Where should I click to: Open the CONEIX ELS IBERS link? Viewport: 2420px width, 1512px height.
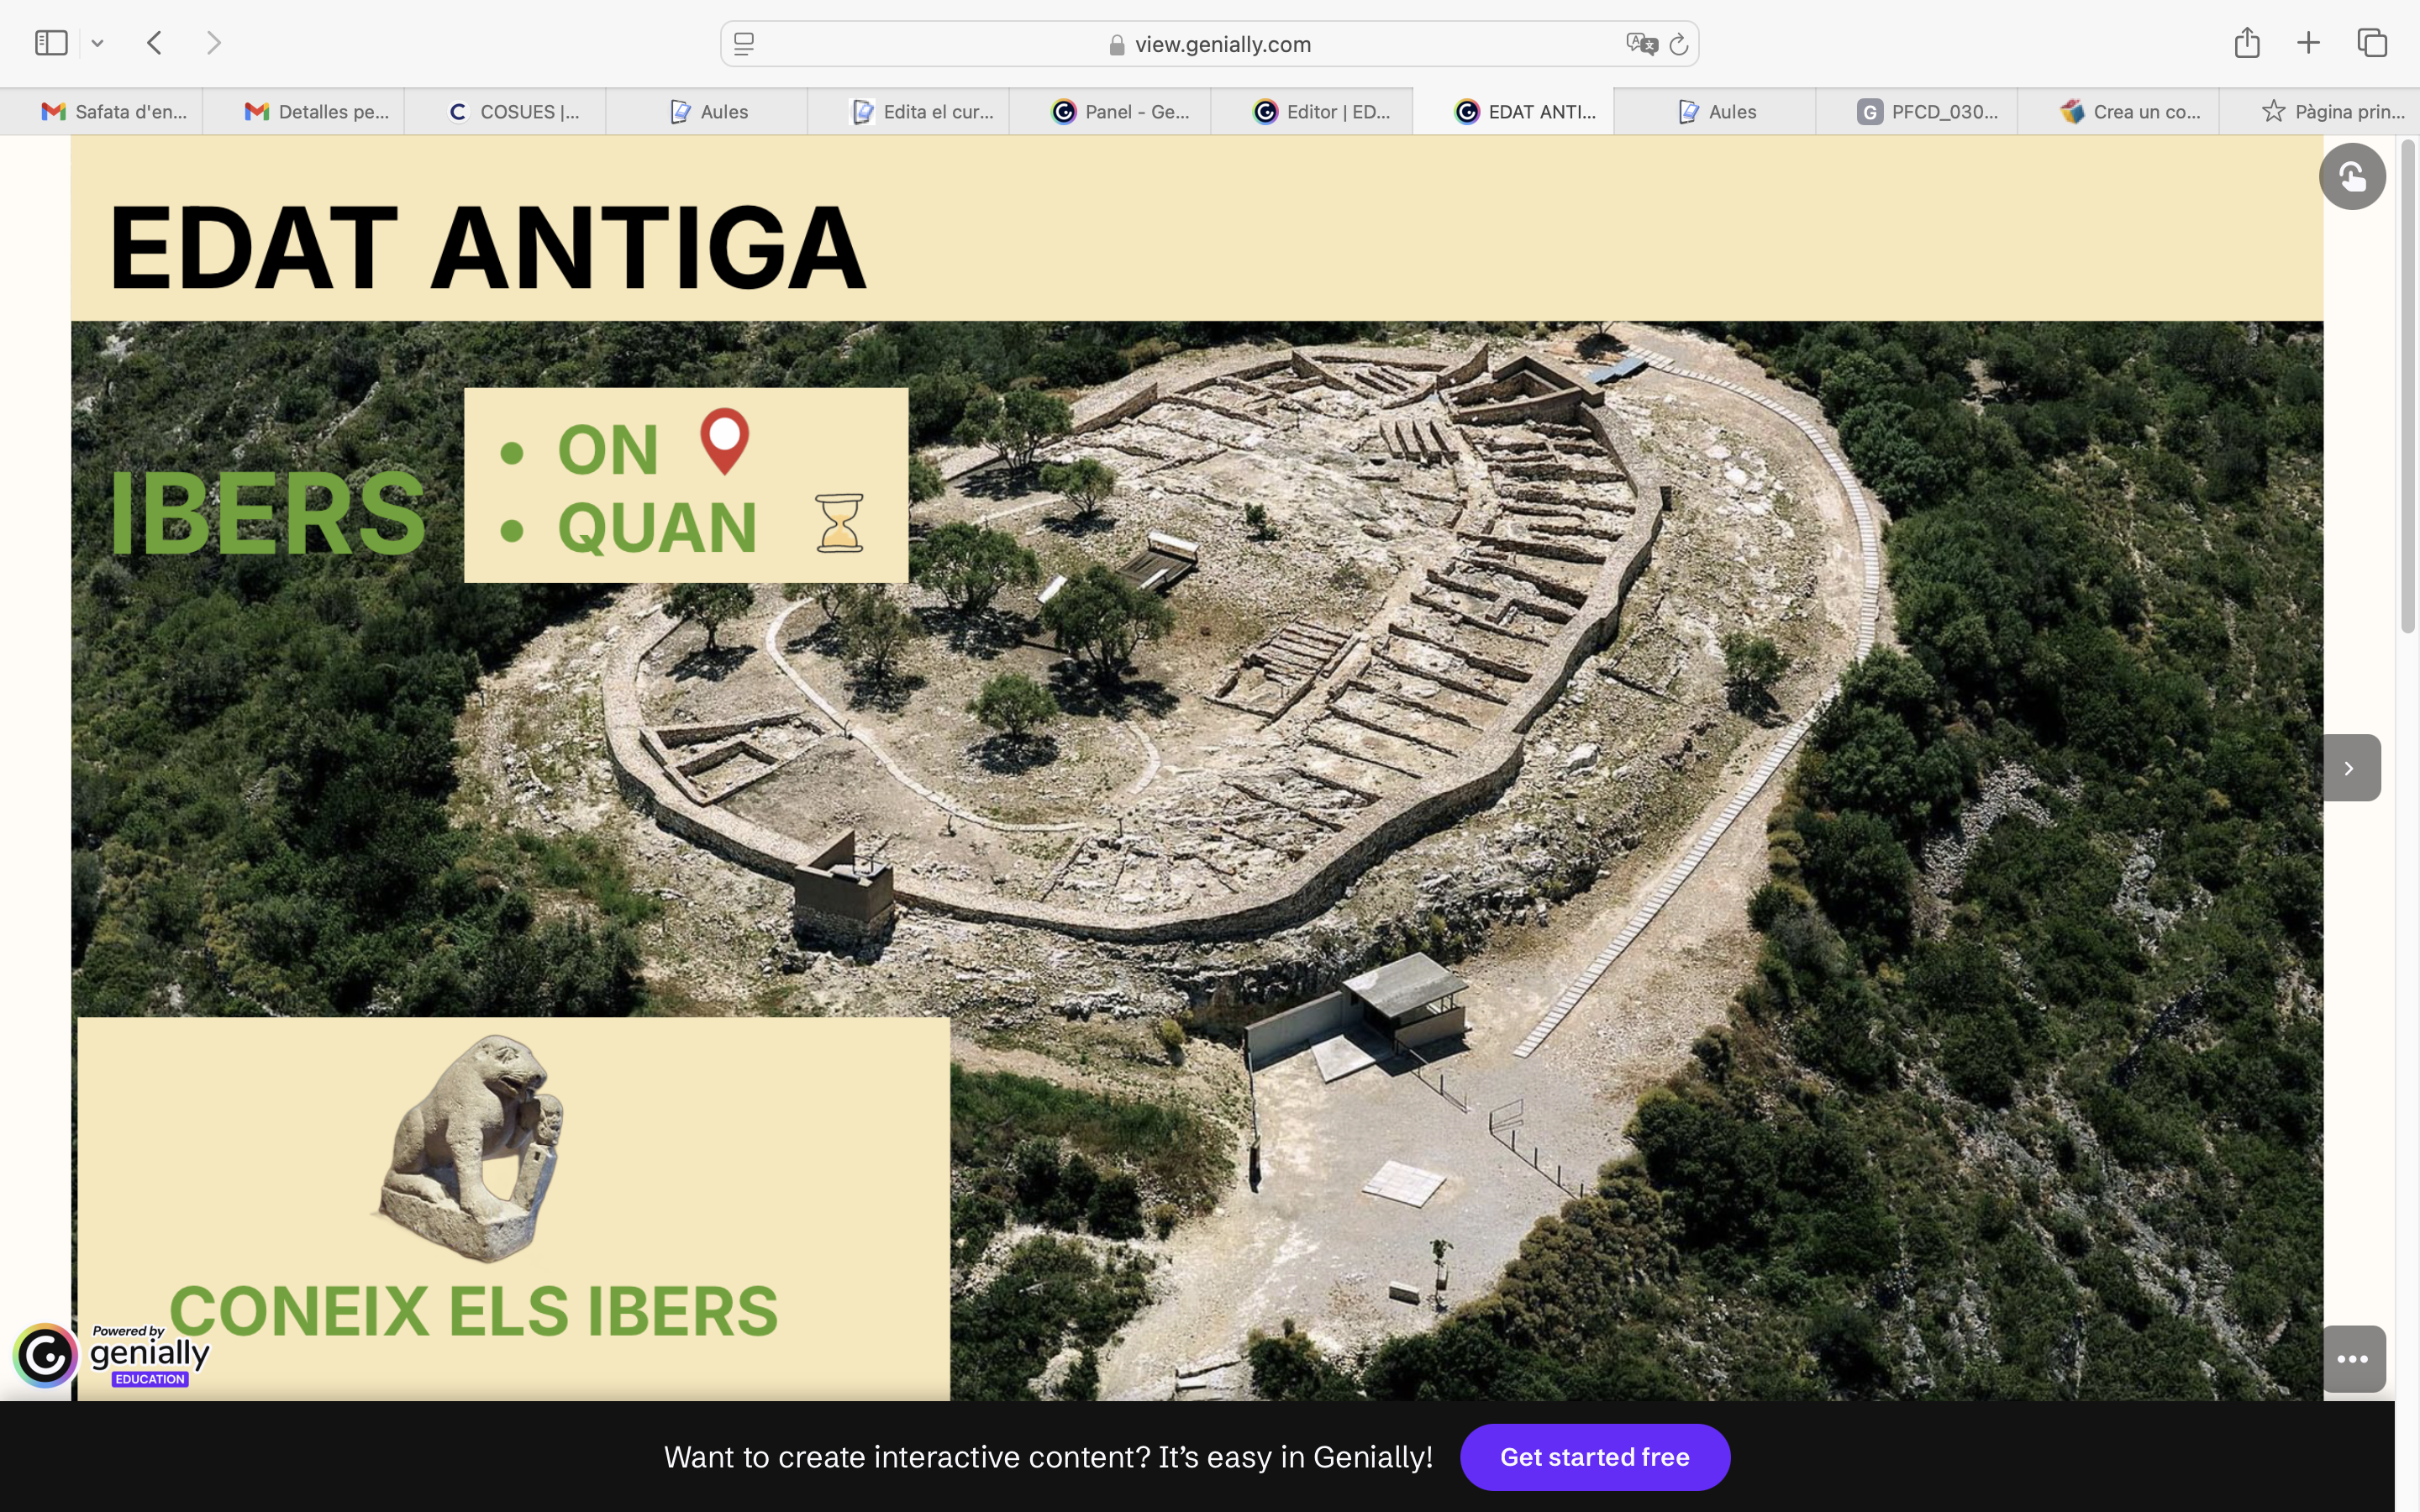click(x=473, y=1310)
